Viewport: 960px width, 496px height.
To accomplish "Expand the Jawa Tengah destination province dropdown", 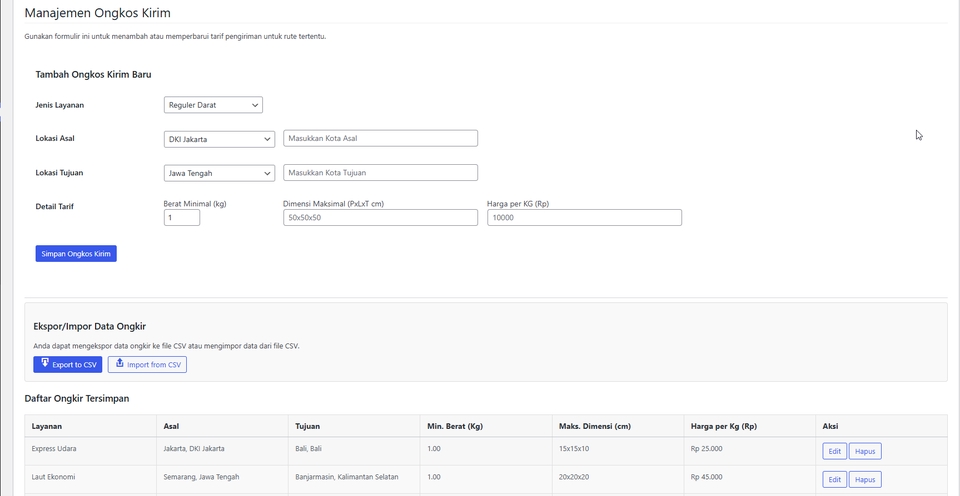I will 219,173.
